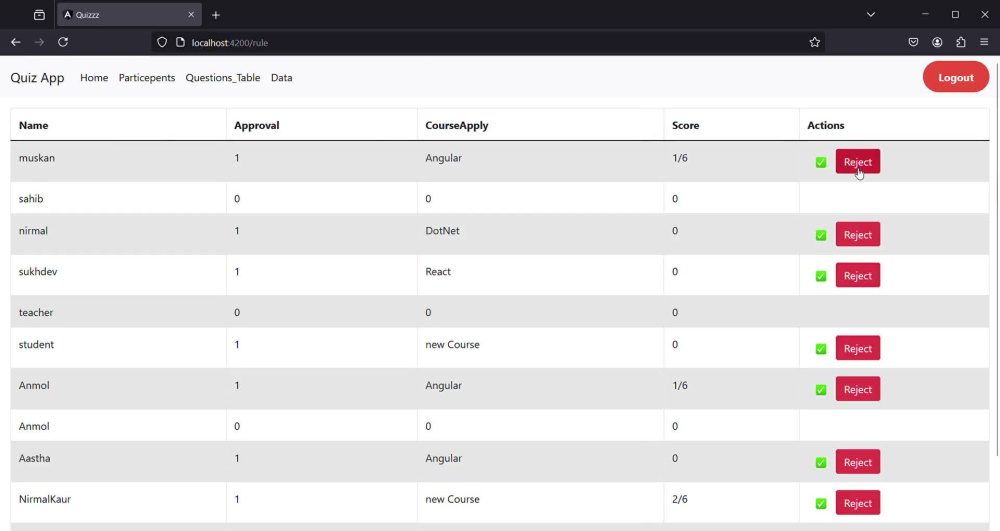Click the localhost:4200/rule address bar
Viewport: 1000px width, 531px height.
pos(488,42)
